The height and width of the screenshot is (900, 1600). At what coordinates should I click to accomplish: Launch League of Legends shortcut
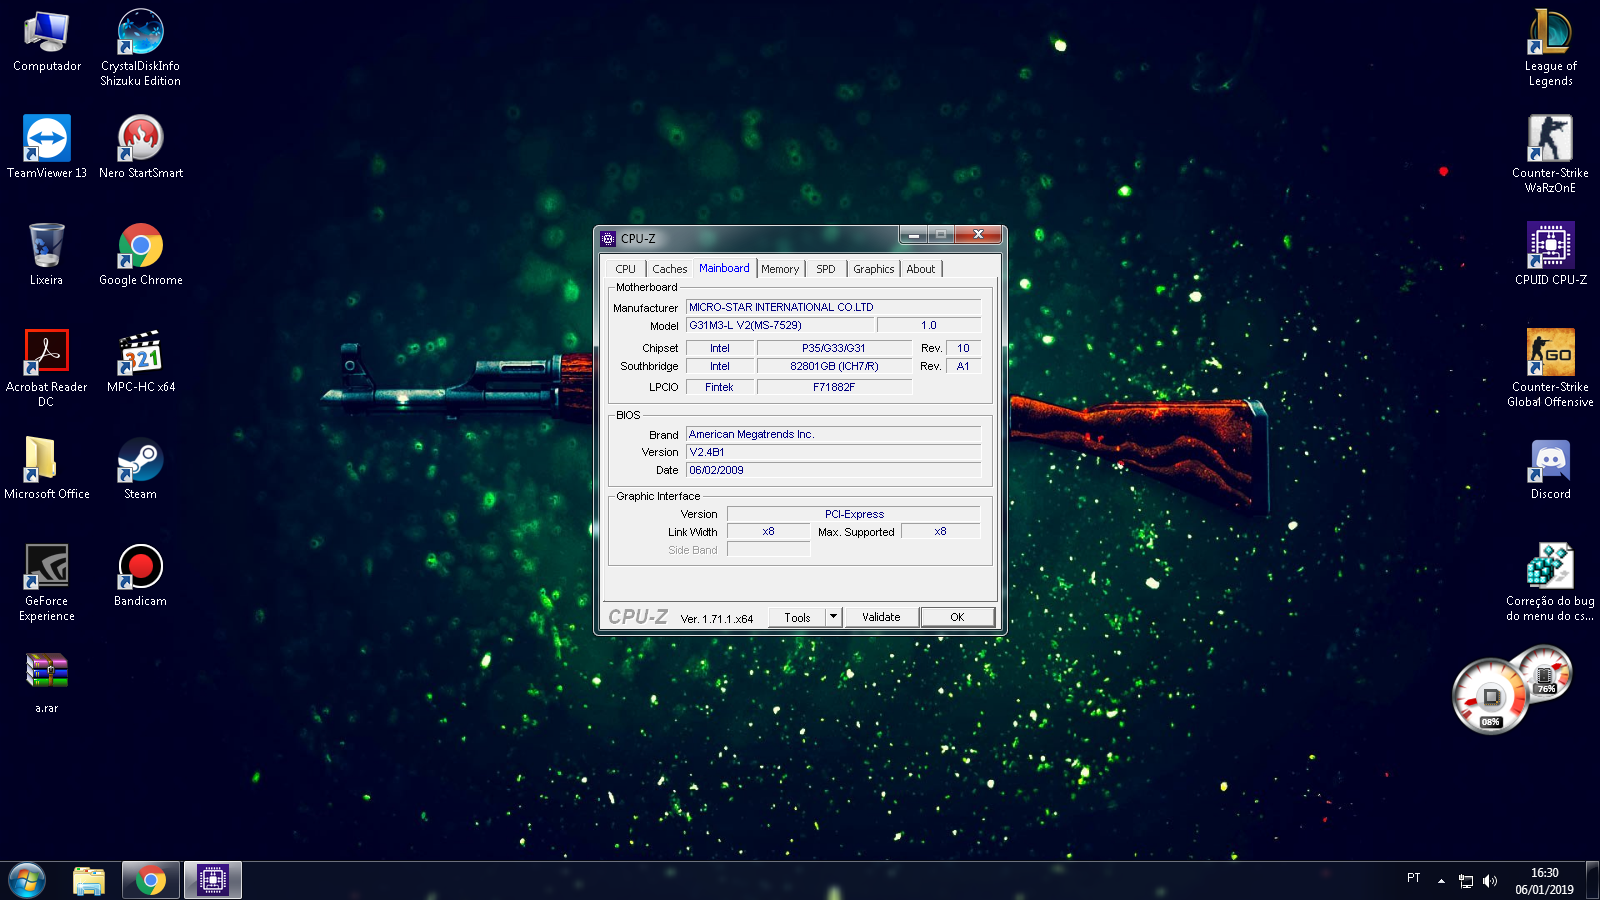(x=1550, y=48)
